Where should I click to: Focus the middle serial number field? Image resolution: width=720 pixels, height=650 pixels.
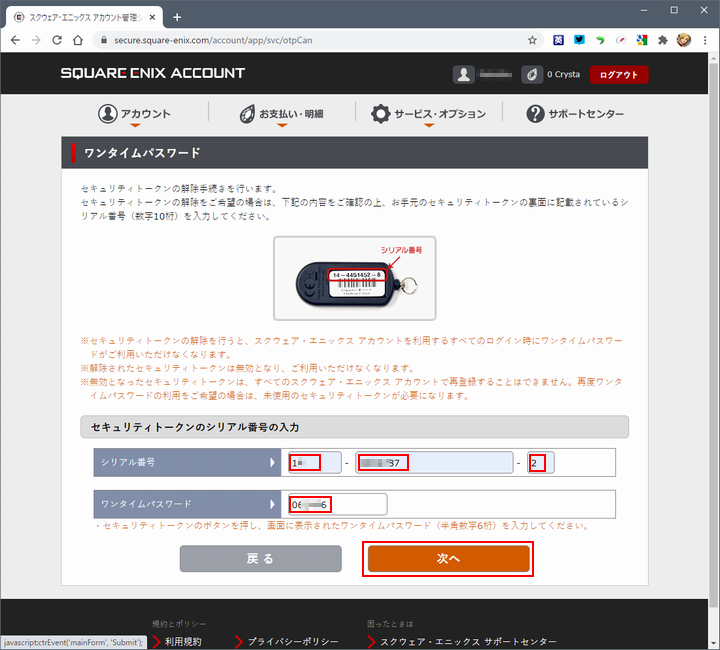(x=434, y=462)
